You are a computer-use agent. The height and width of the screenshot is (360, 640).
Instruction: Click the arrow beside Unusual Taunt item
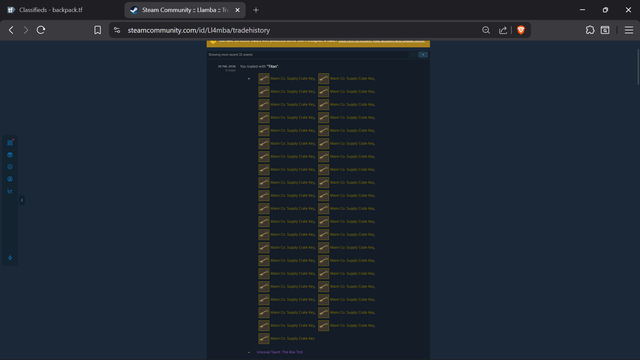pos(249,352)
